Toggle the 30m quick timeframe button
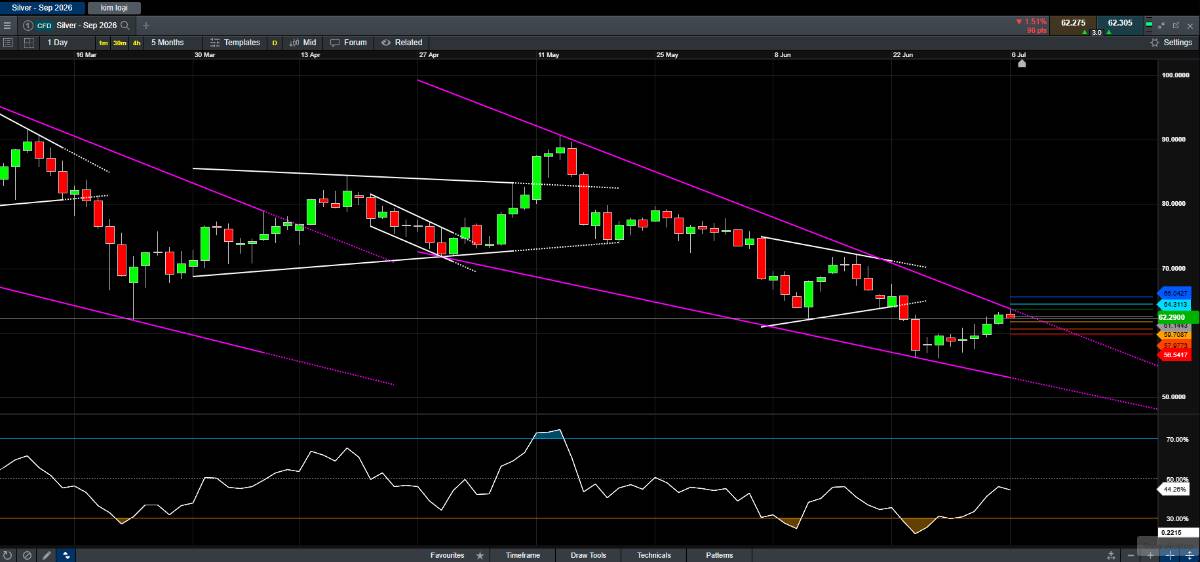The image size is (1200, 562). tap(119, 43)
